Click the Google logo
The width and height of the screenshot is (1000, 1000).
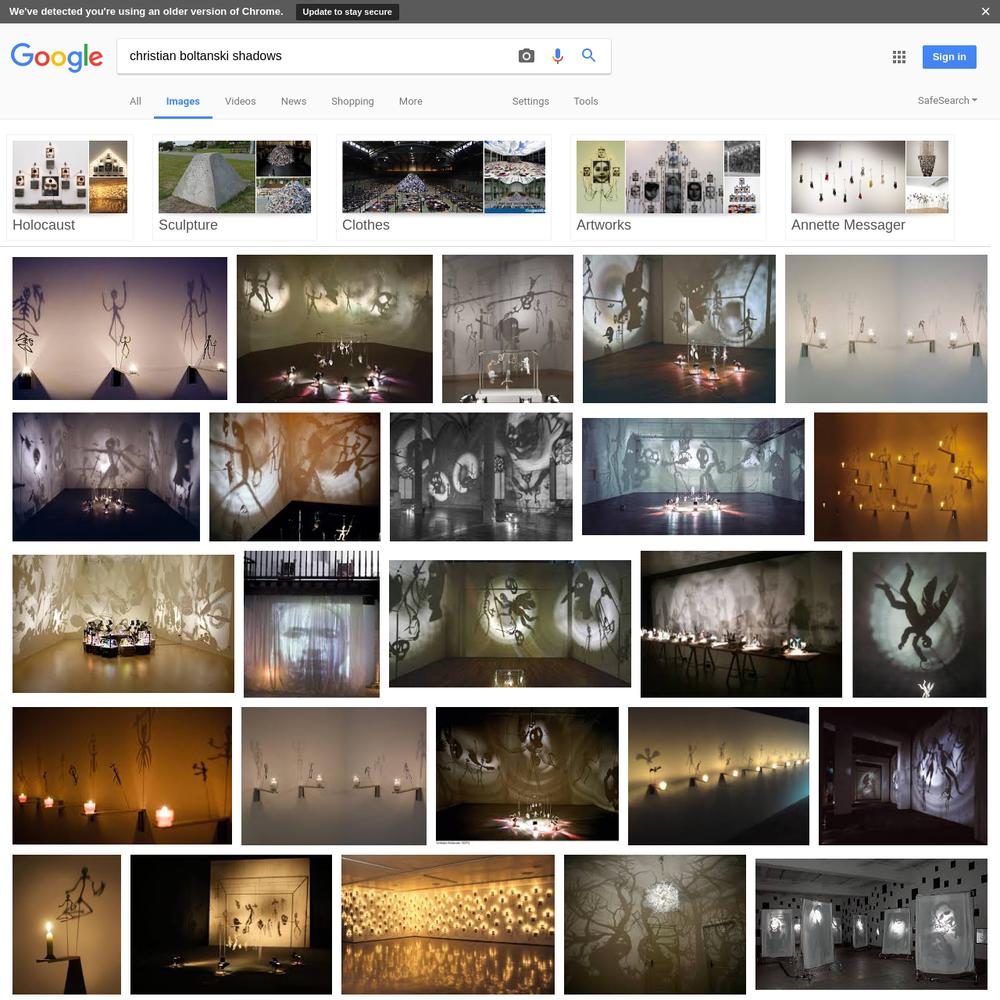coord(57,57)
